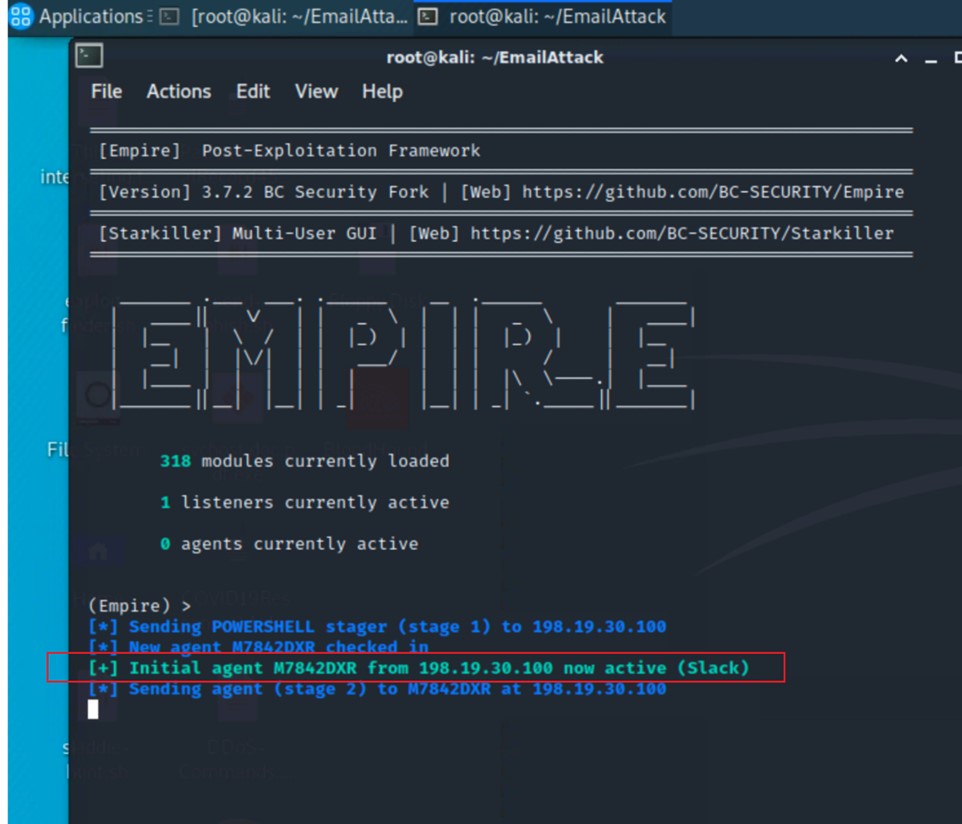The image size is (962, 824).
Task: Minimize the terminal window
Action: click(931, 60)
